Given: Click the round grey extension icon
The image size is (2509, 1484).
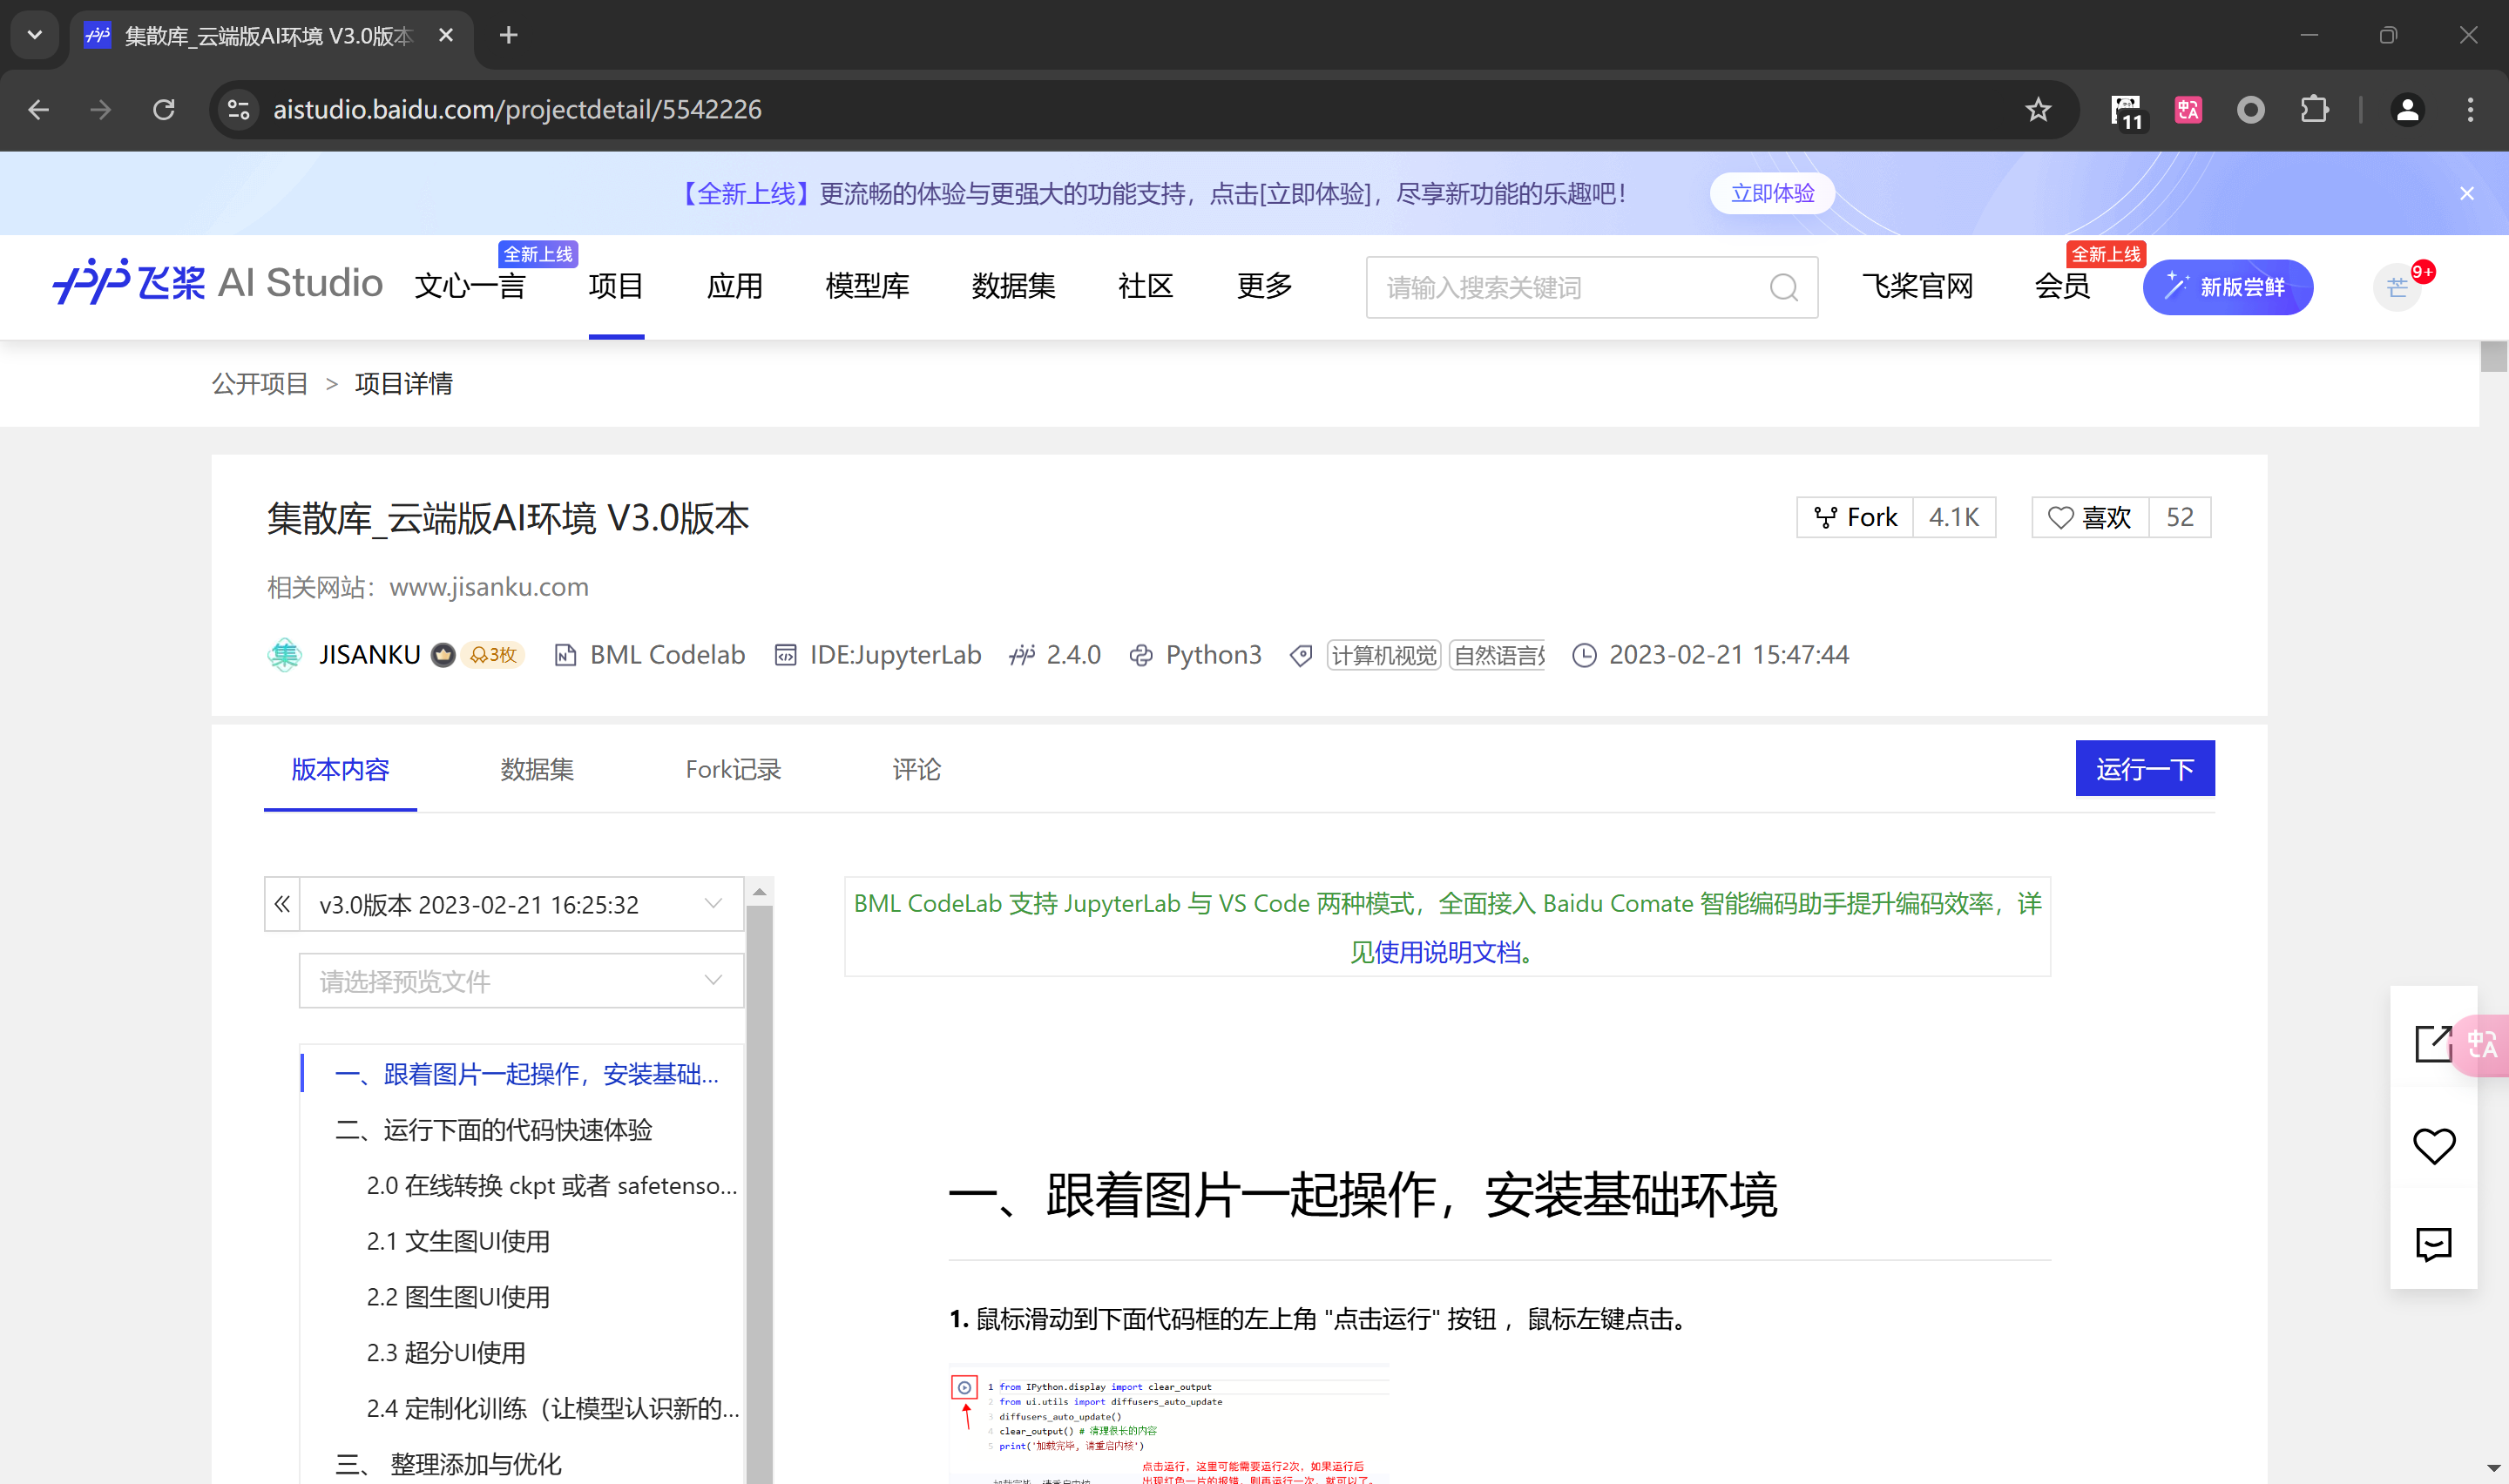Looking at the screenshot, I should pos(2250,110).
